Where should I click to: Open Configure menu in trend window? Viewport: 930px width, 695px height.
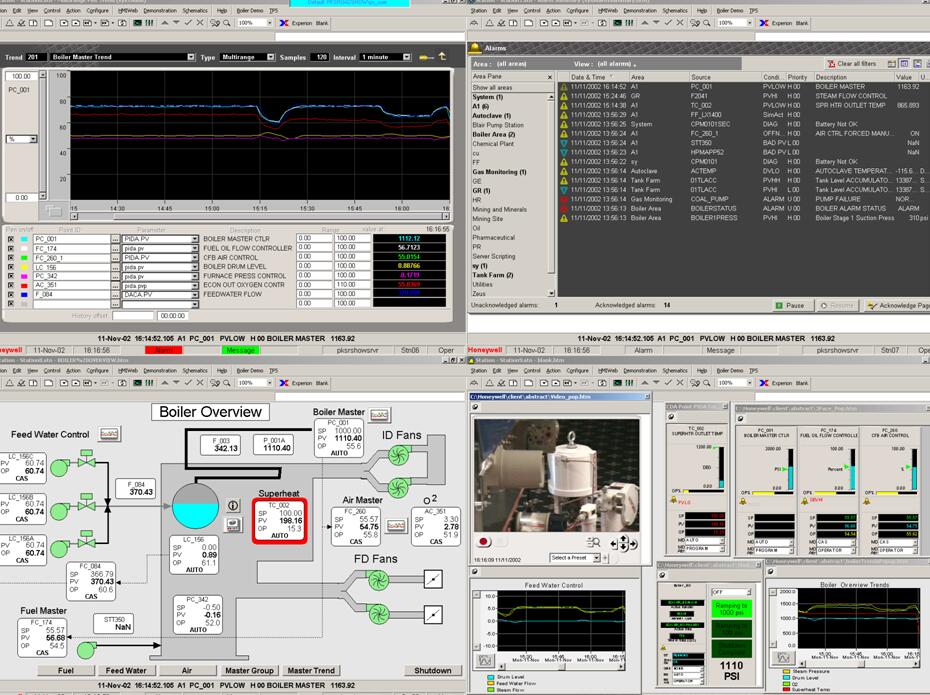97,11
